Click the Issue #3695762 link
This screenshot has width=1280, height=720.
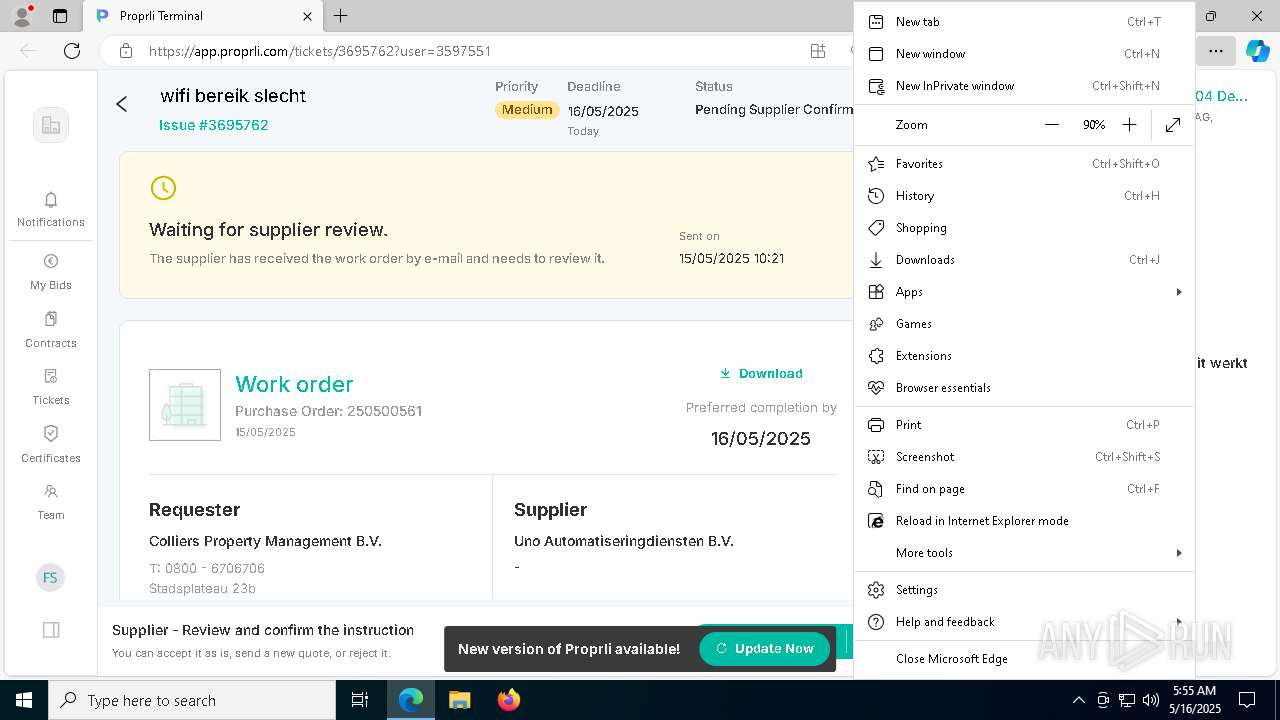214,125
